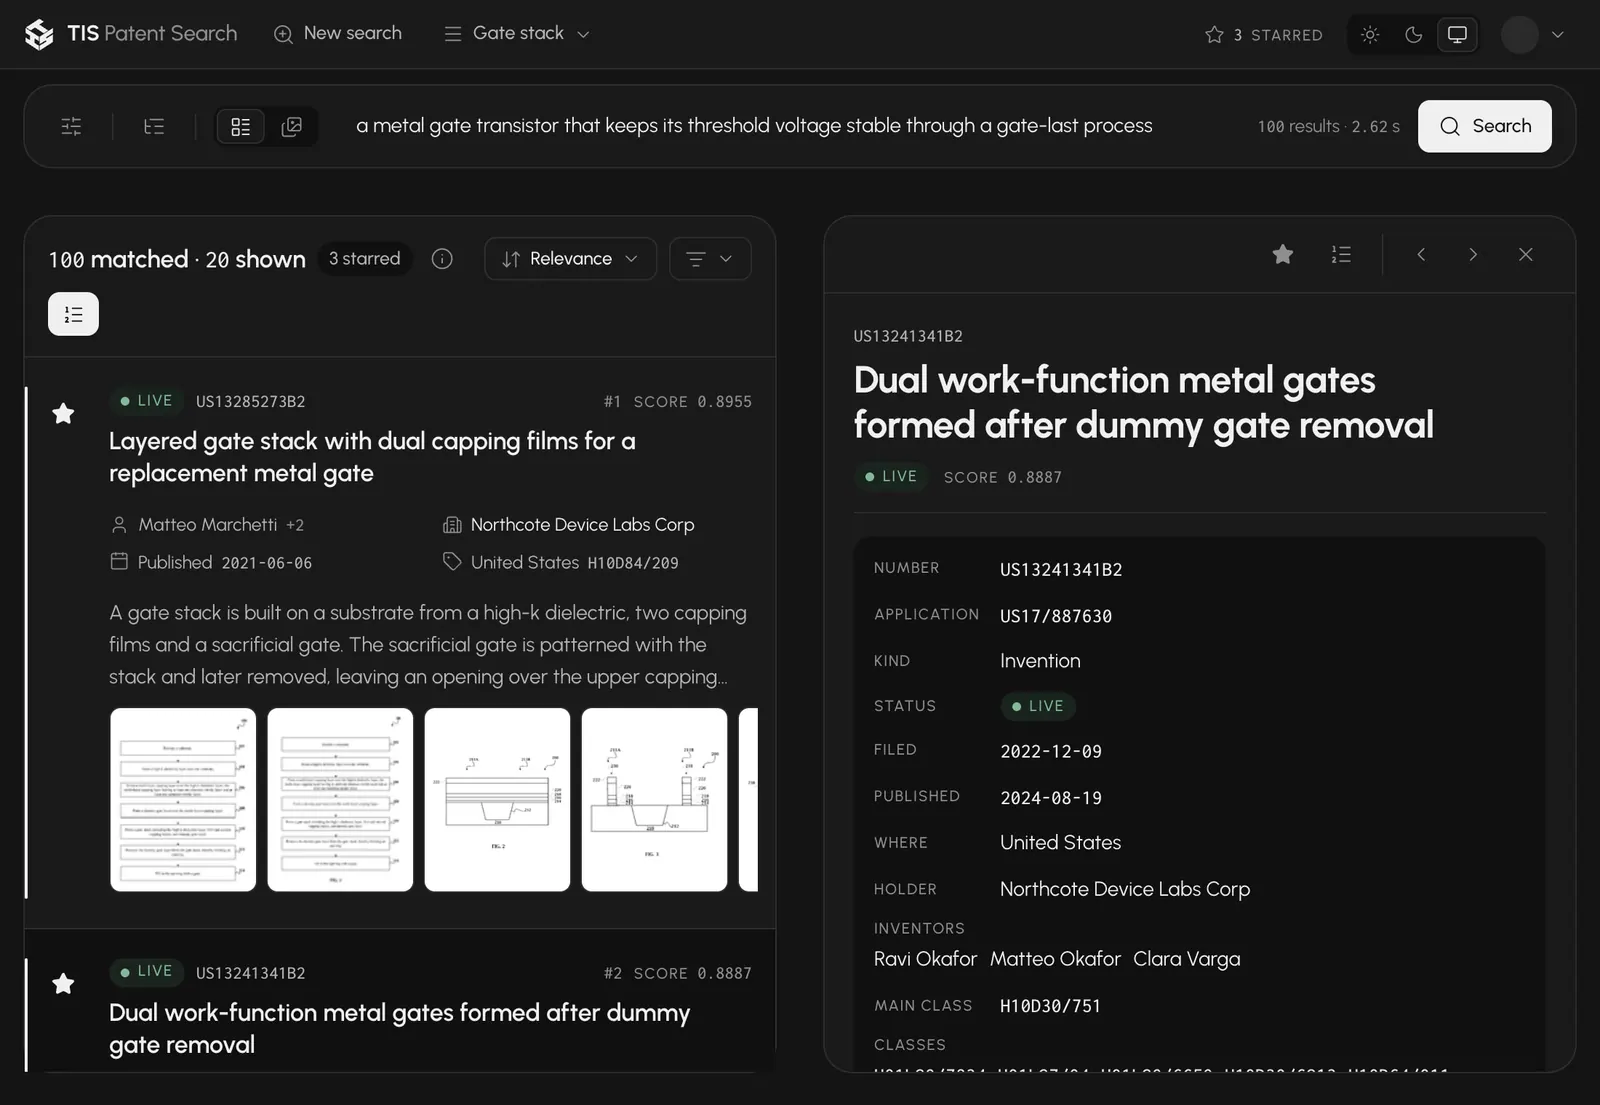
Task: Open search filters sliders icon
Action: pos(71,126)
